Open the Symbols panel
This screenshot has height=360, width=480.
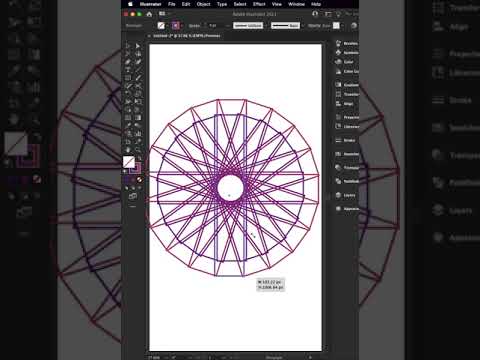(x=347, y=53)
